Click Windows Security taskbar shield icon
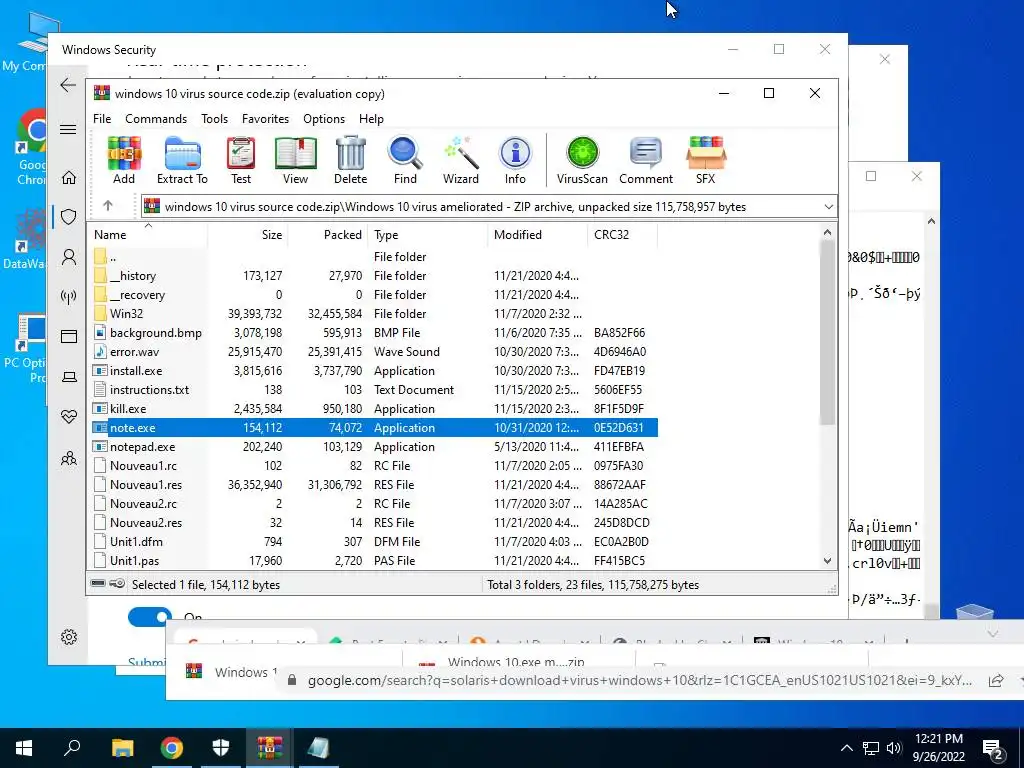The height and width of the screenshot is (768, 1024). pyautogui.click(x=221, y=748)
